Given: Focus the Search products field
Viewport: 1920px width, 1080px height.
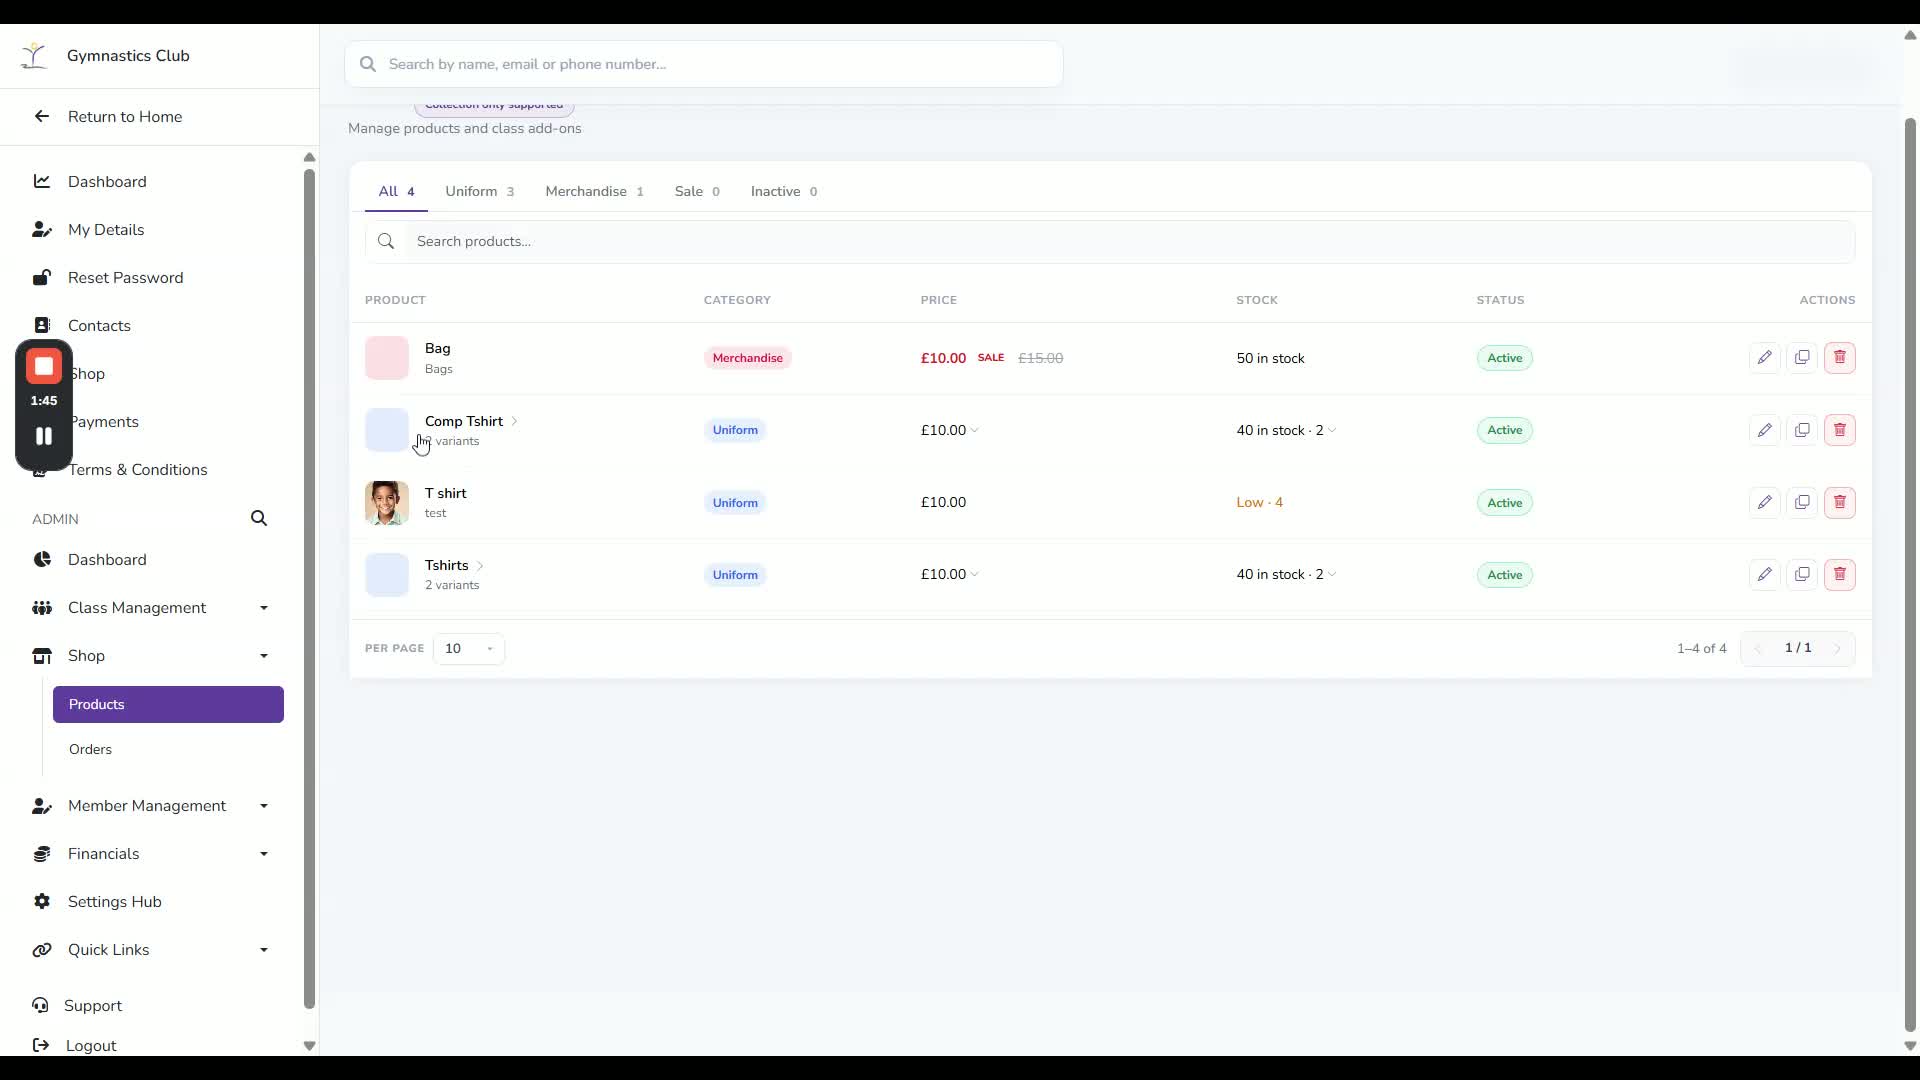Looking at the screenshot, I should pos(1110,241).
